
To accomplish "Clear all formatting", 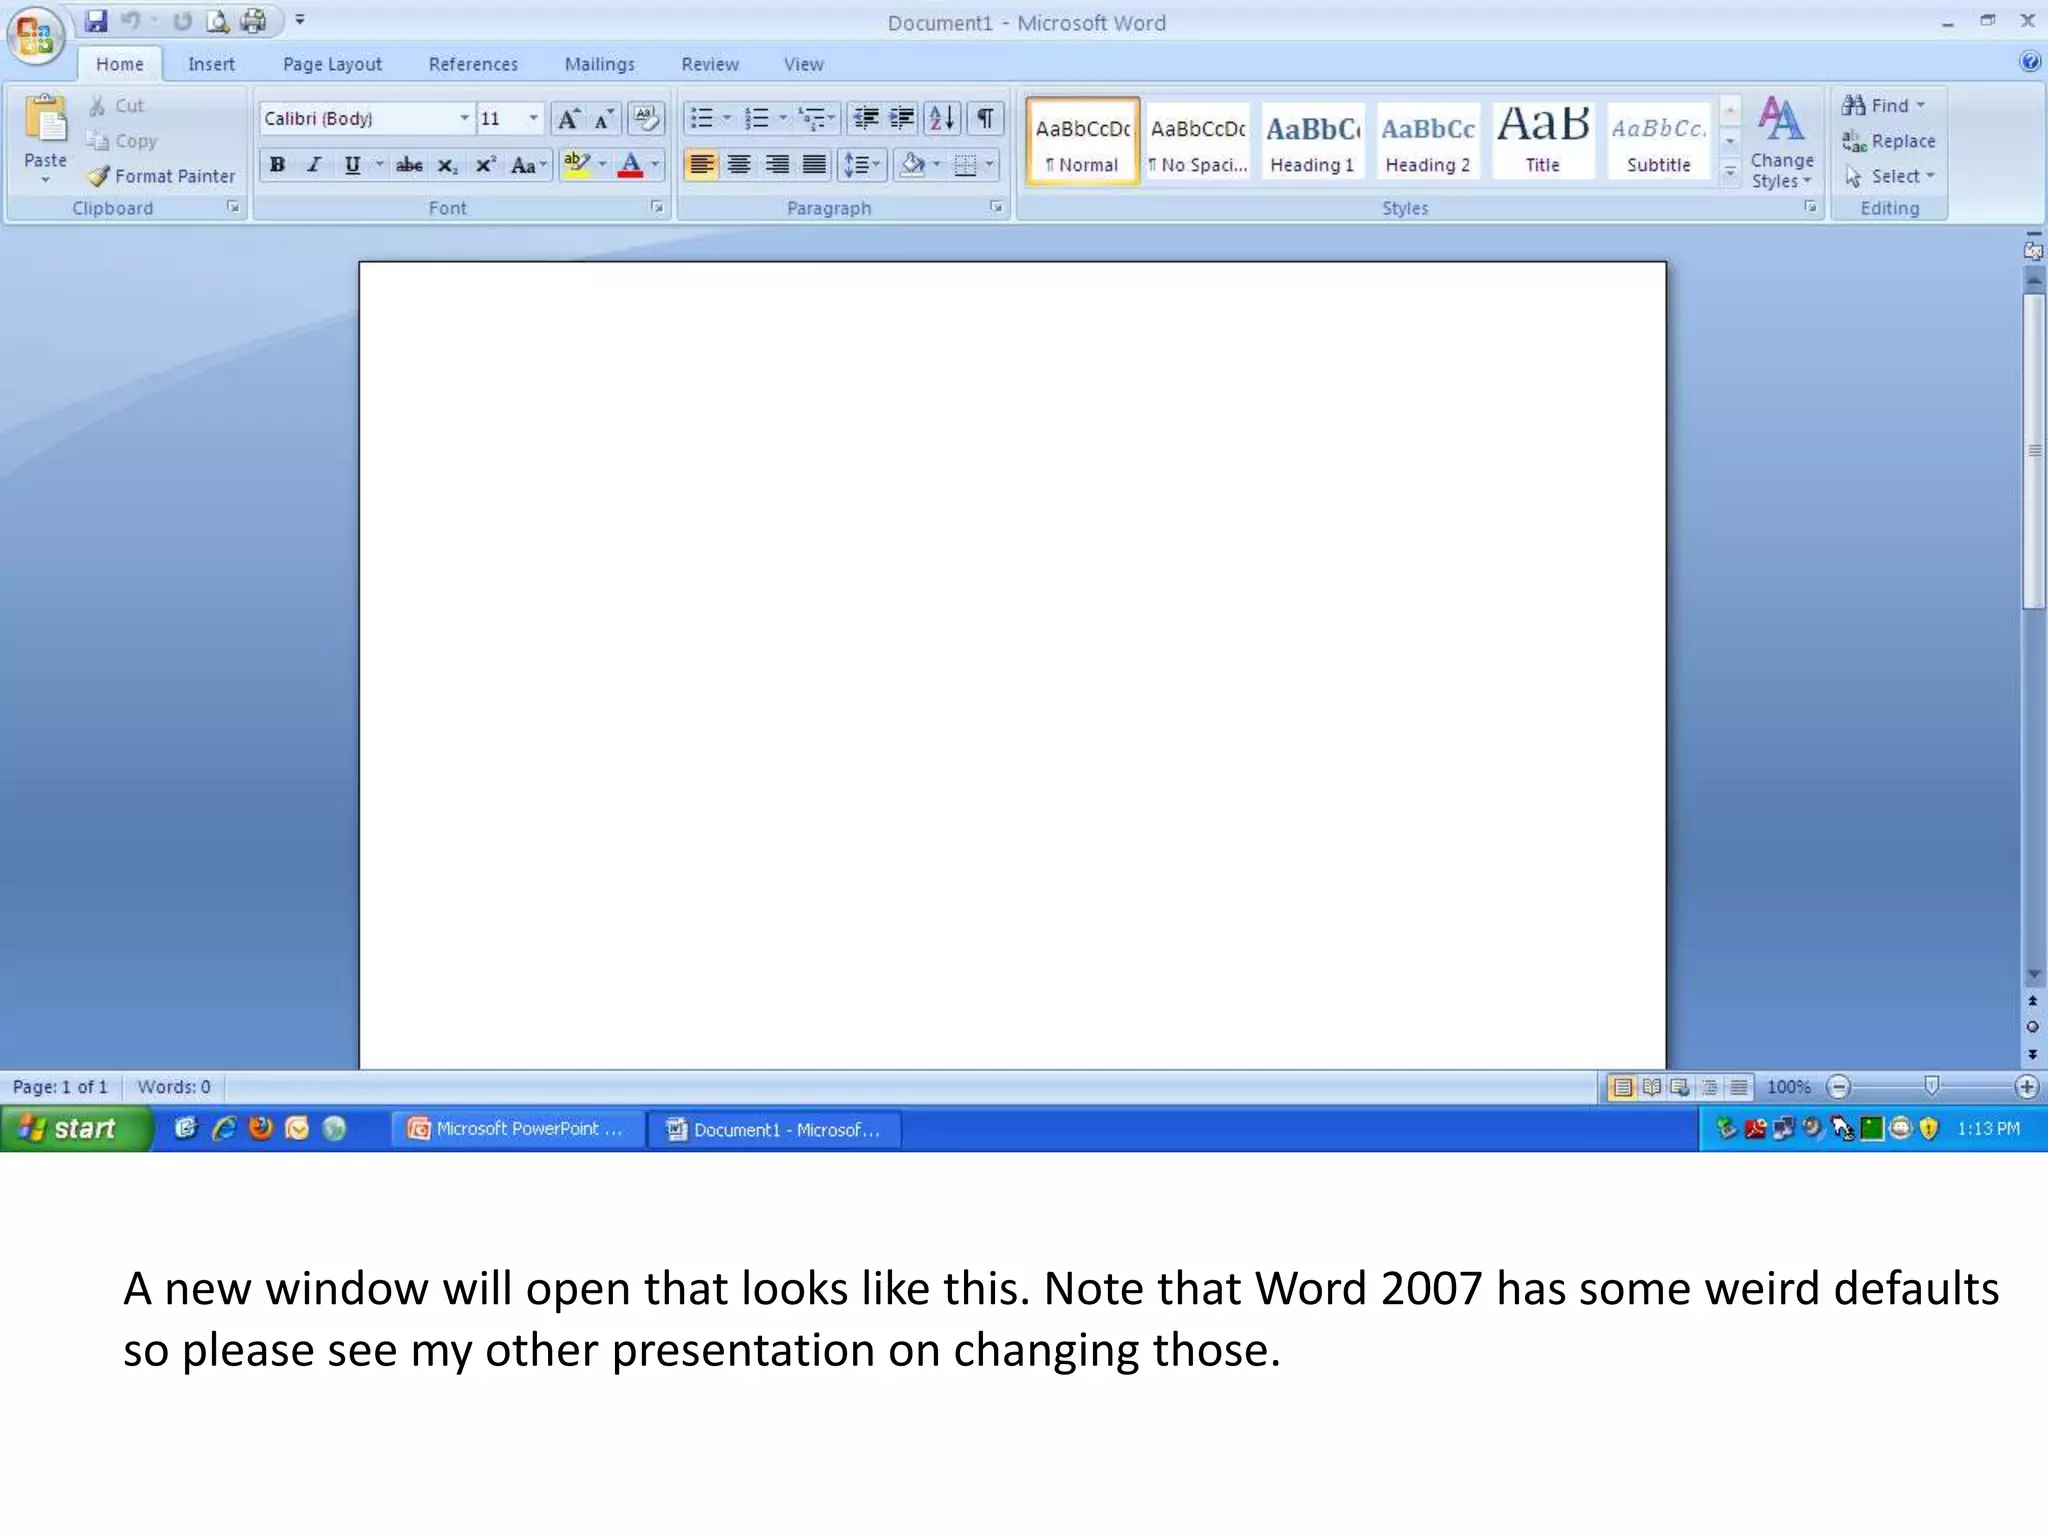I will point(646,119).
